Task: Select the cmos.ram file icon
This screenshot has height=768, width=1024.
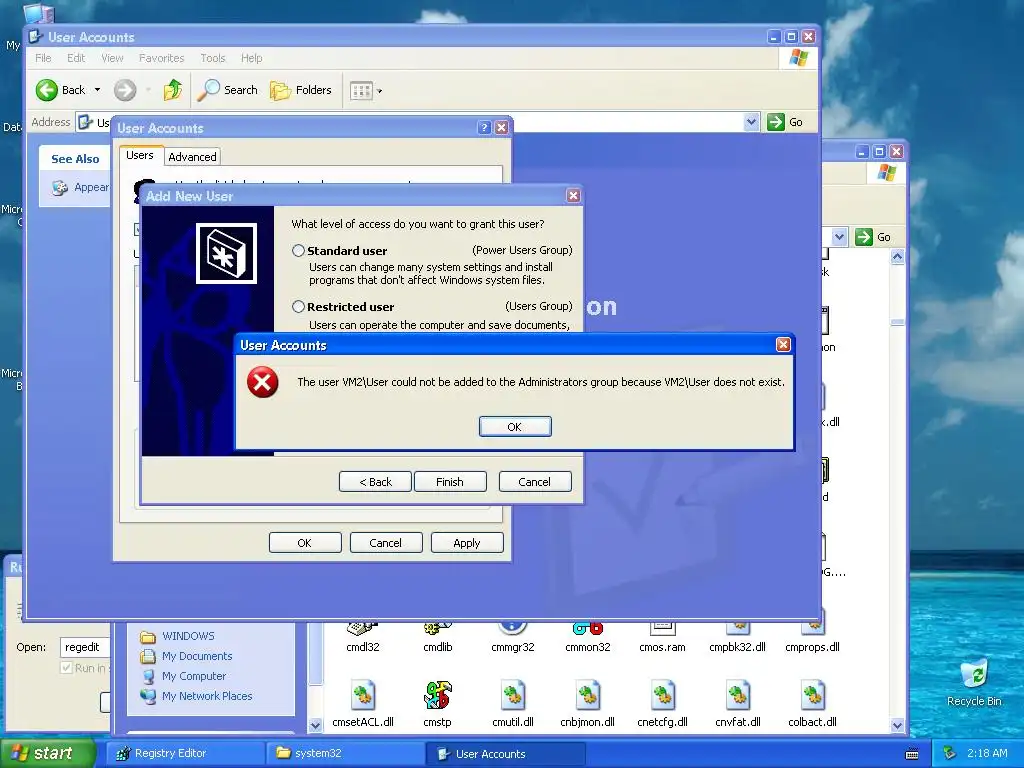Action: click(x=662, y=637)
